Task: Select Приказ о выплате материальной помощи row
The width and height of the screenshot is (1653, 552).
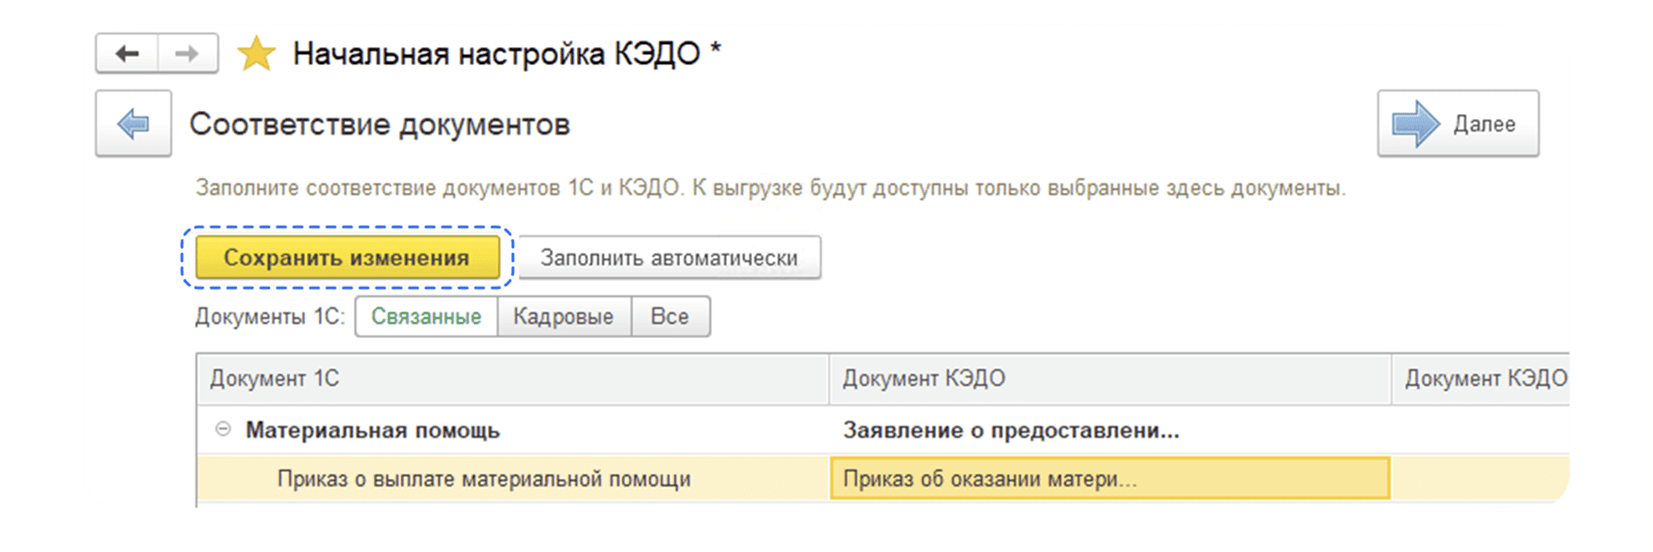Action: 883,479
